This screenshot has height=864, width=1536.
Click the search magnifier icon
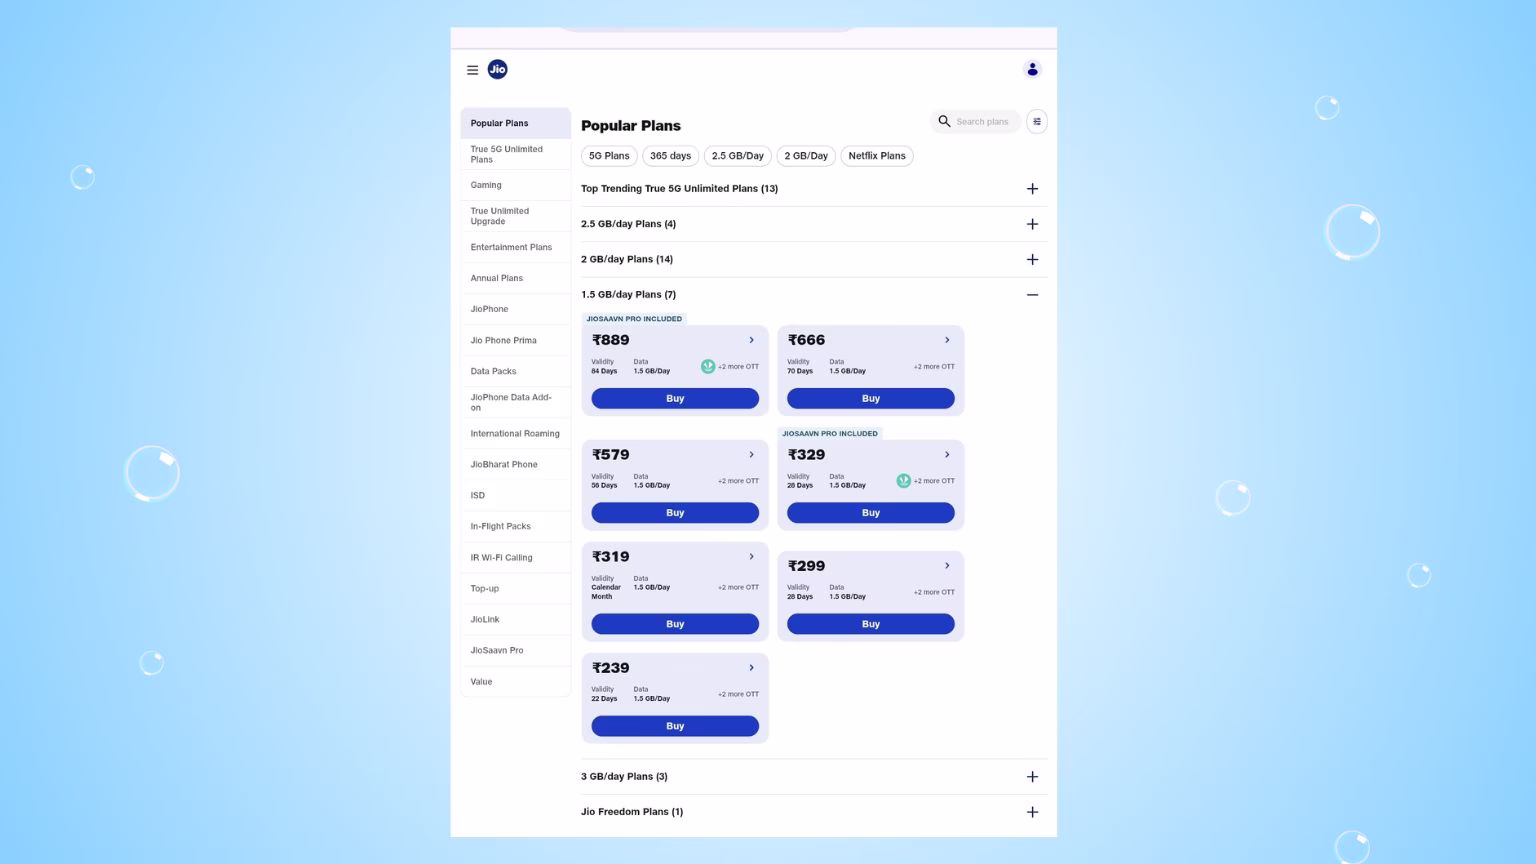[x=944, y=122]
